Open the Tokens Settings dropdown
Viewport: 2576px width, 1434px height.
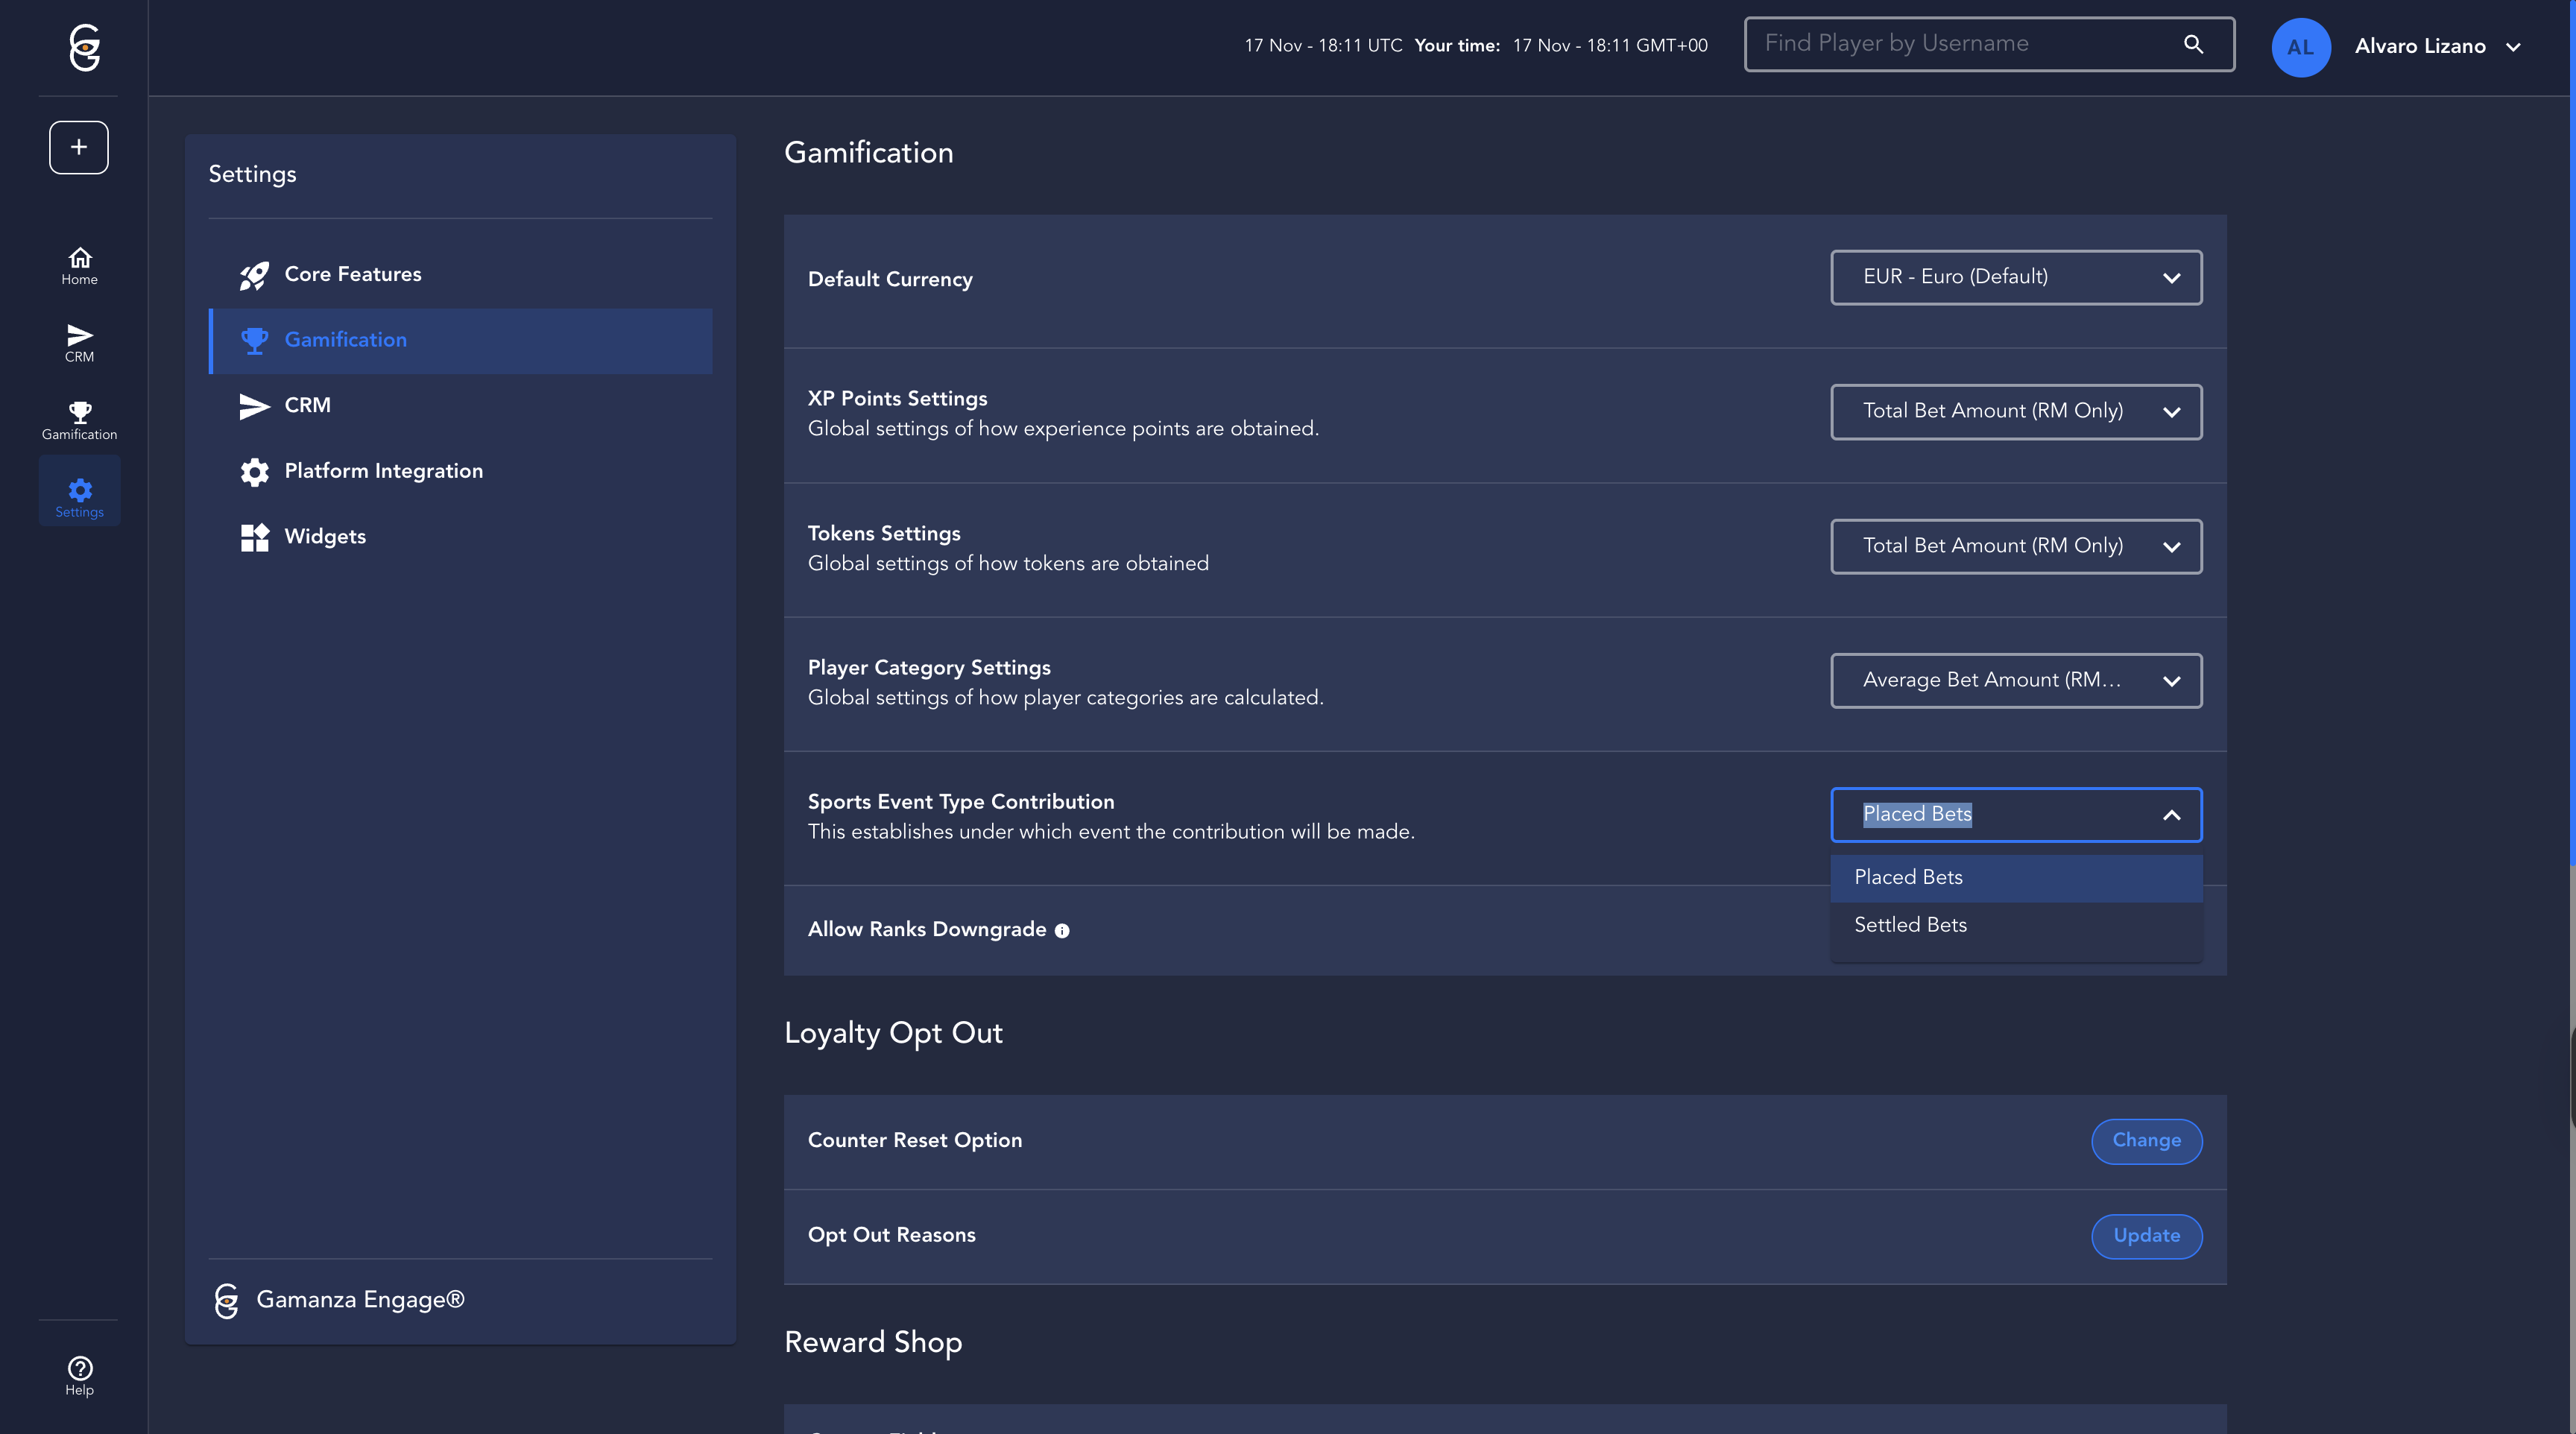tap(2015, 546)
